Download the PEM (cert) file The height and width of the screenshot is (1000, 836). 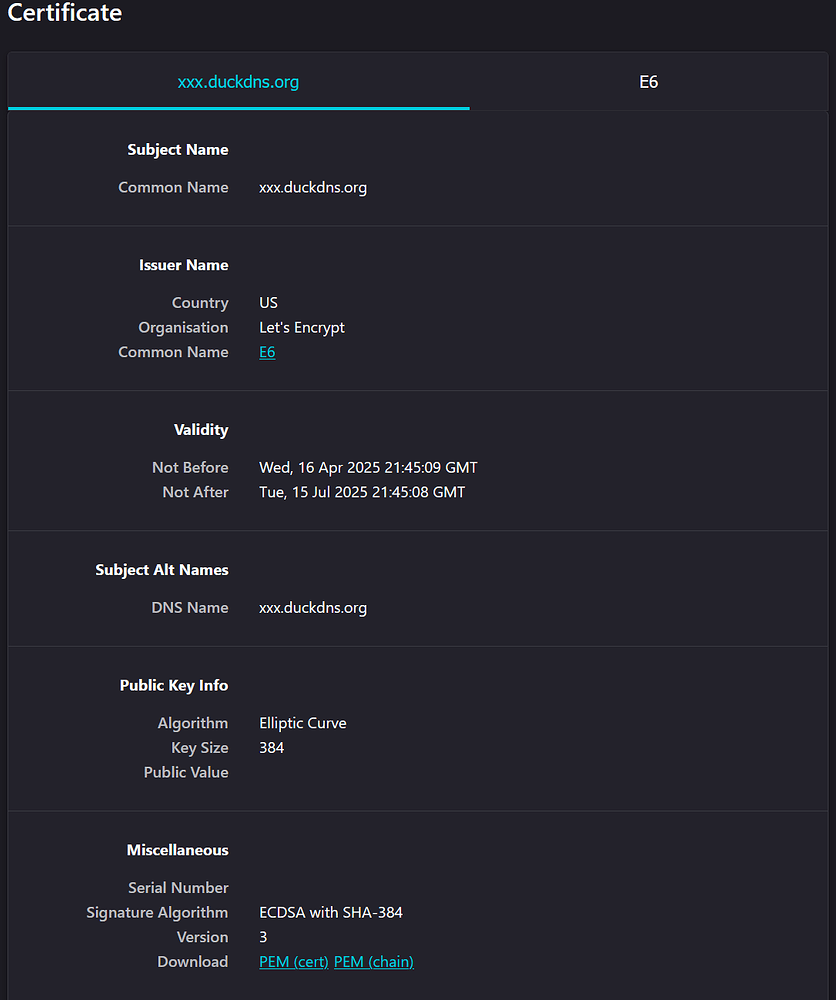click(x=293, y=961)
